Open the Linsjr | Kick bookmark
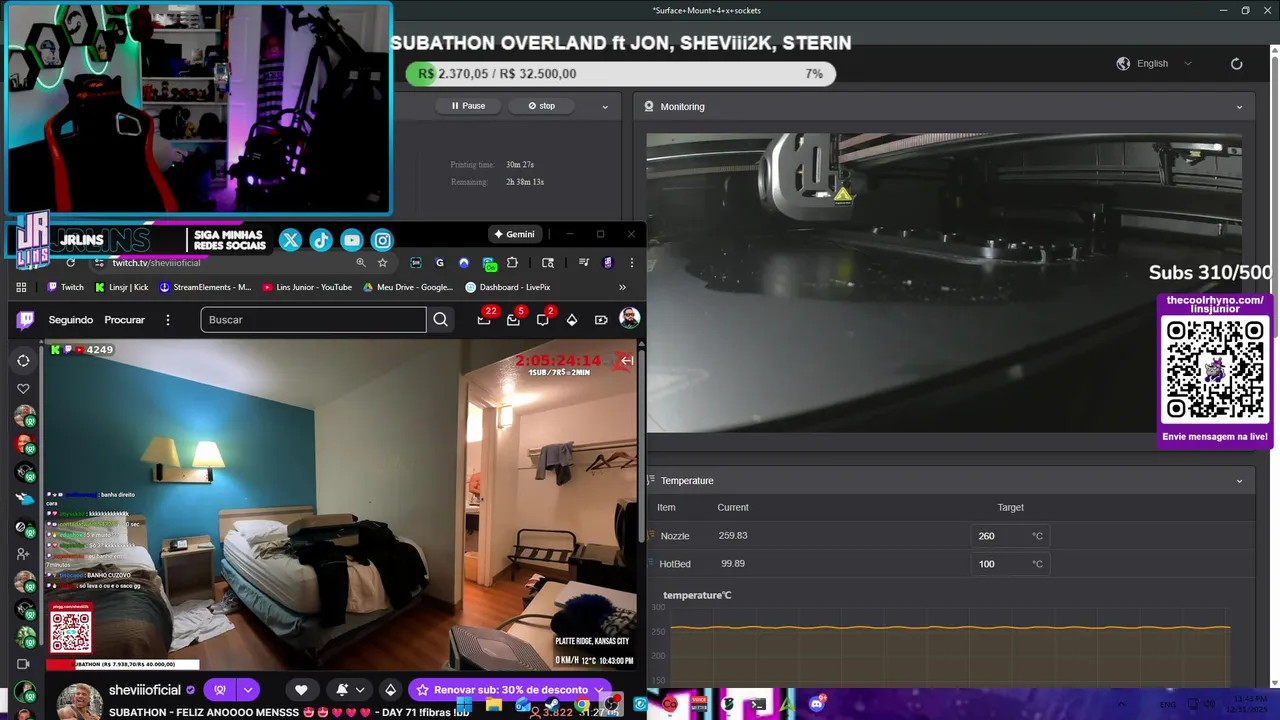1280x720 pixels. point(121,287)
